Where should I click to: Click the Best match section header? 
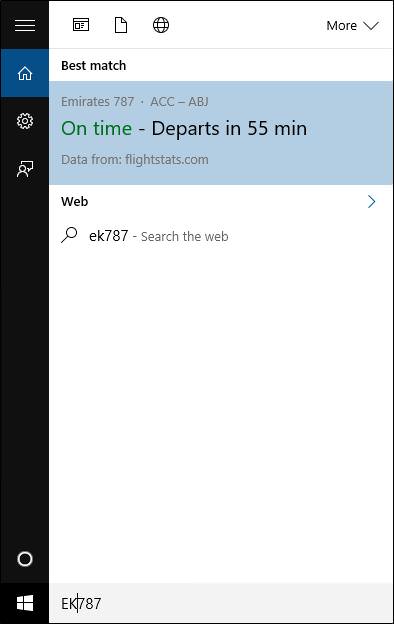[x=94, y=65]
